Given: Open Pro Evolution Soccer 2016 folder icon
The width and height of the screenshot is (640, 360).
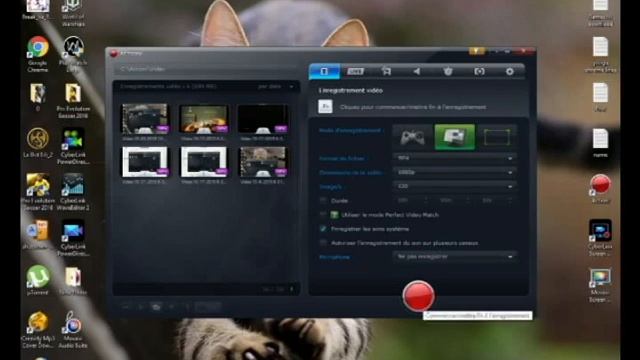Looking at the screenshot, I should (73, 100).
